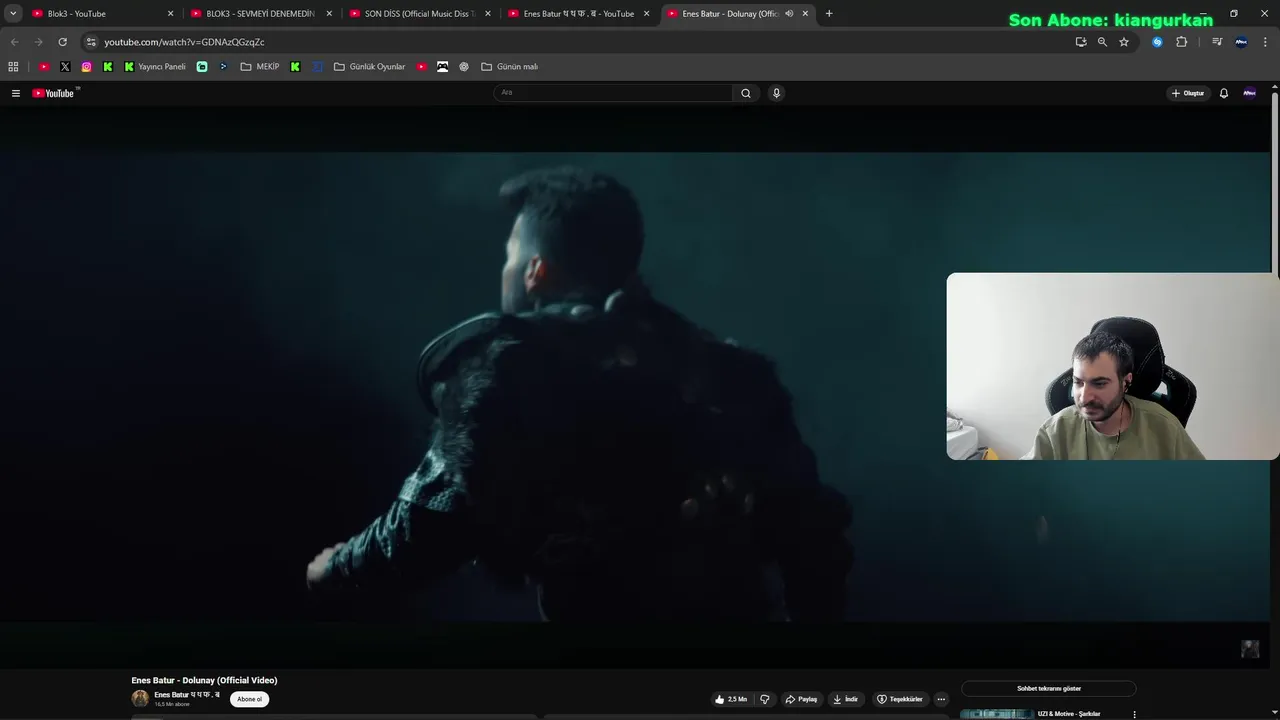Open the YouTube guide hamburger menu

click(16, 93)
